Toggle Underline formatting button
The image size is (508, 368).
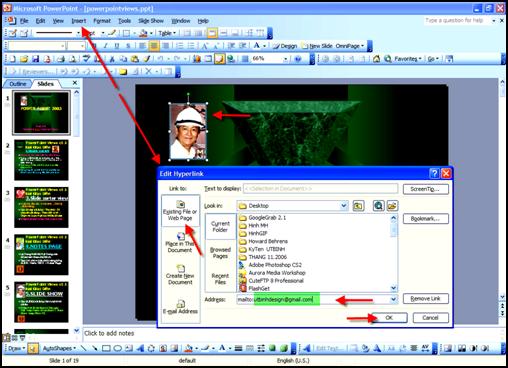click(x=116, y=46)
